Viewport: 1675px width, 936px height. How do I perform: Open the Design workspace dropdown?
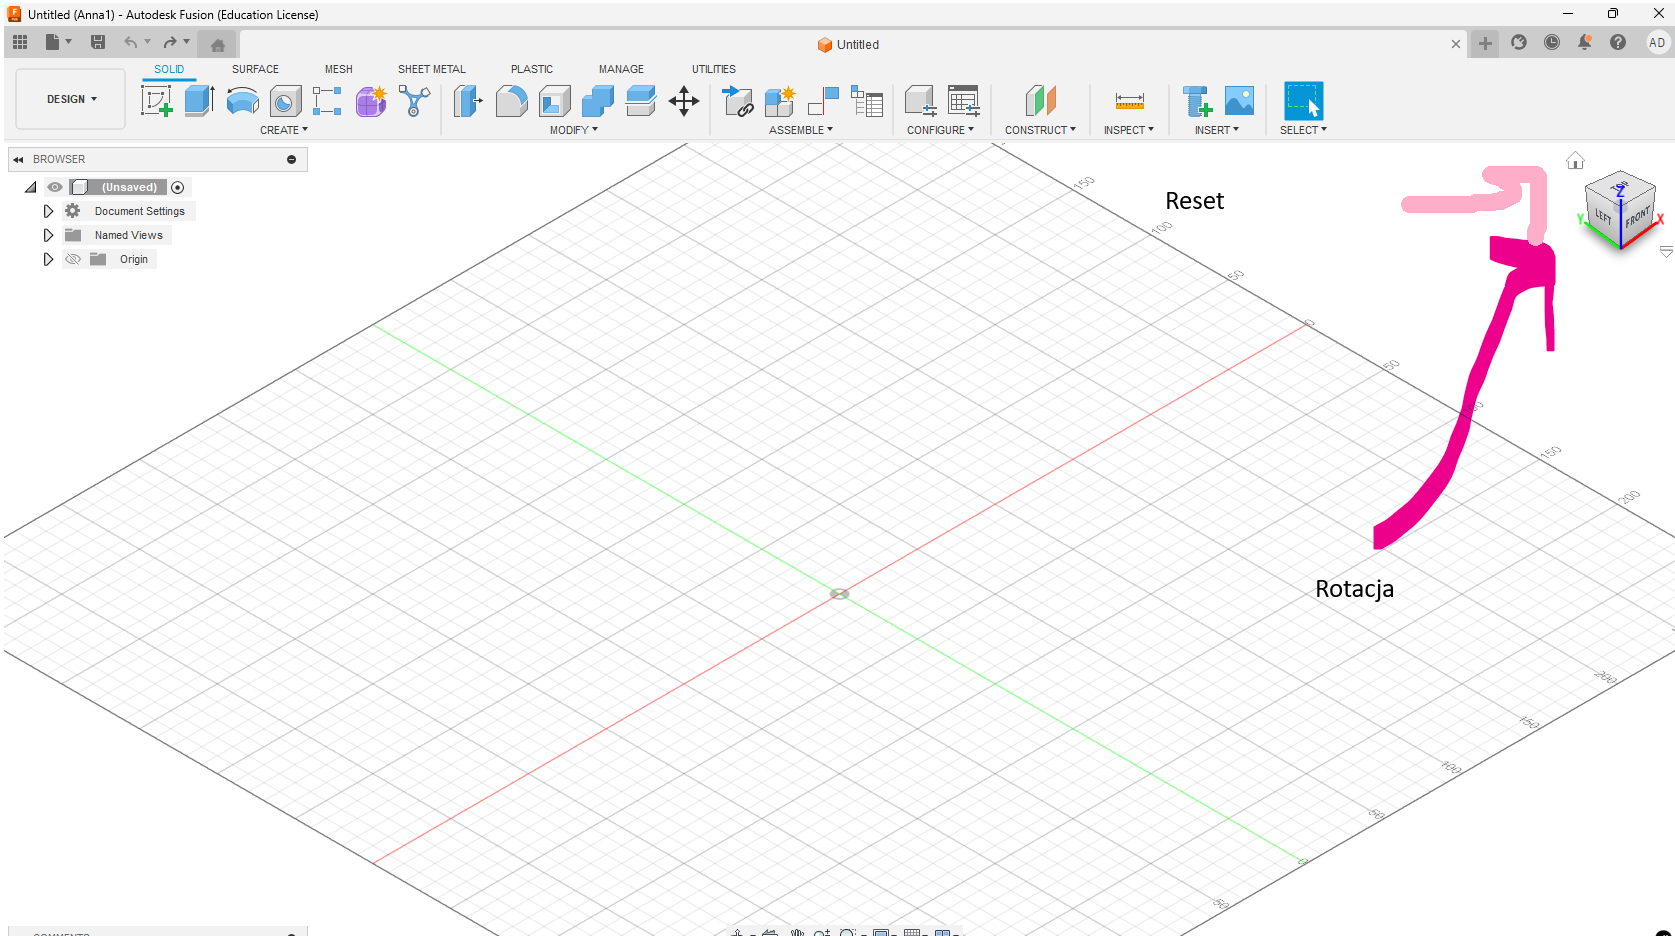(71, 99)
